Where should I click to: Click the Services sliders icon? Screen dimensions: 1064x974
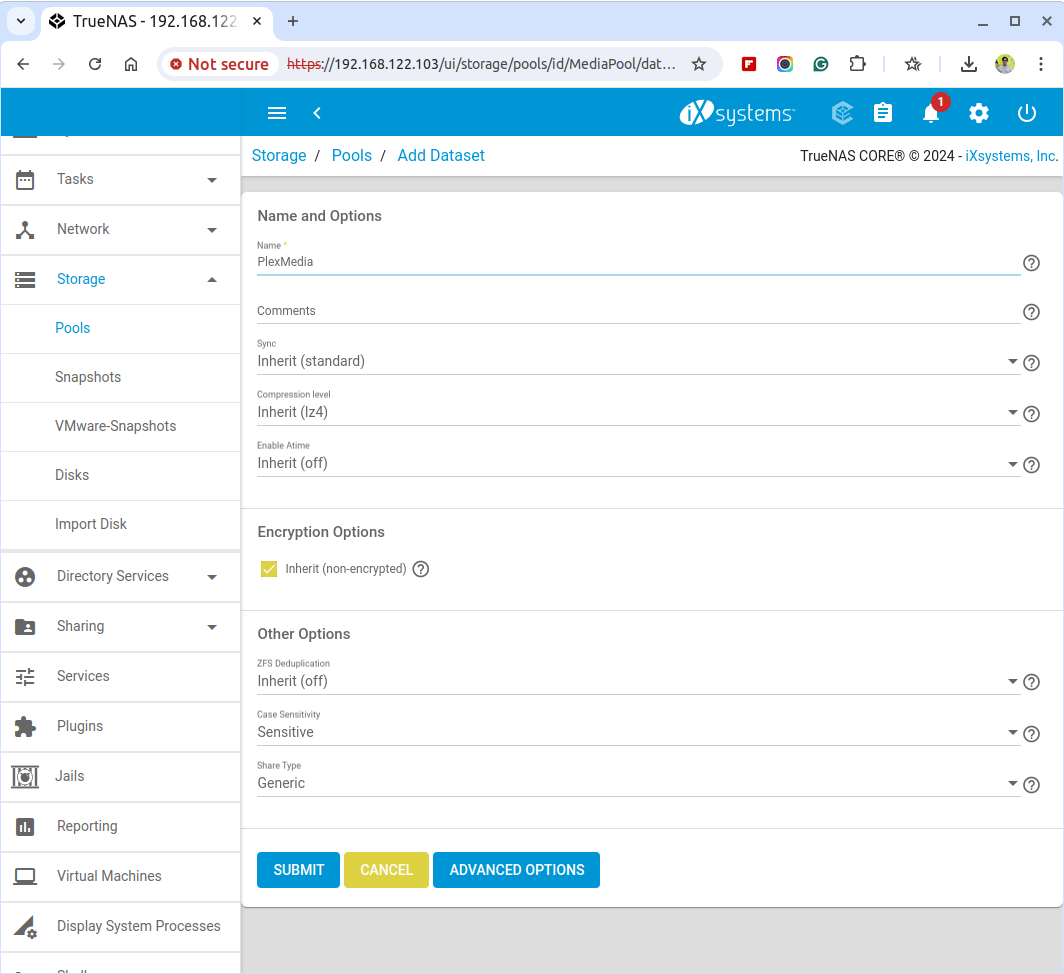tap(25, 677)
